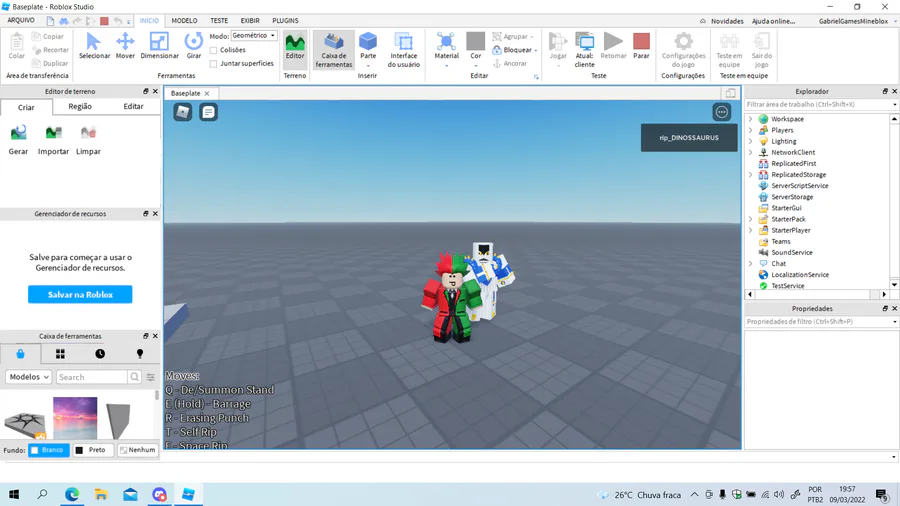The width and height of the screenshot is (900, 506).
Task: Open the Modo Geométrico dropdown
Action: tap(254, 36)
